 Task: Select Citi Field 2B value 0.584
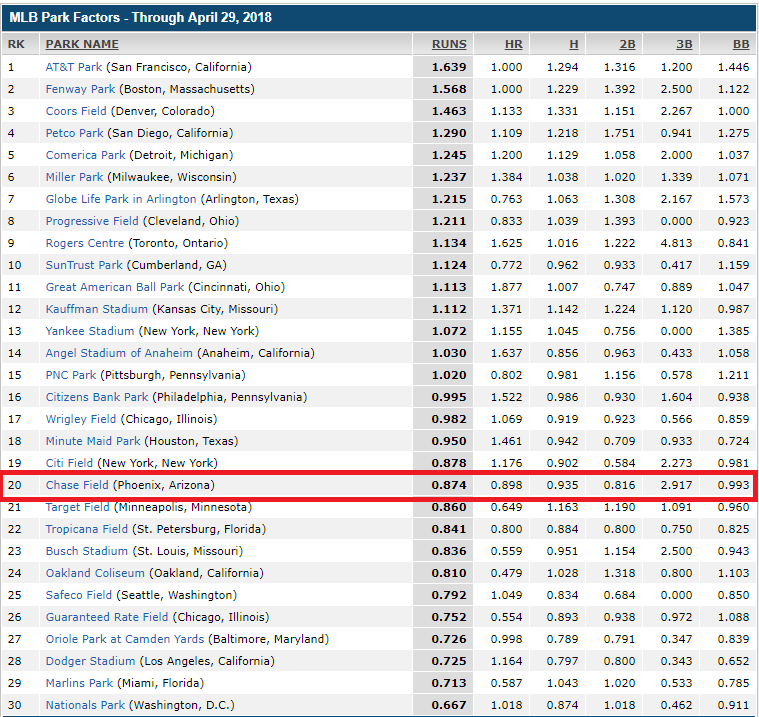pyautogui.click(x=619, y=463)
